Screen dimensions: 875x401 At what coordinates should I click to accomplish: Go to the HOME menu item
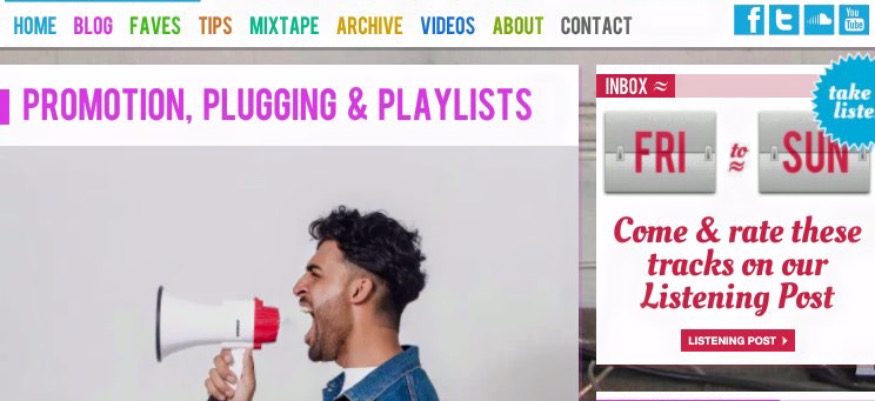tap(35, 26)
